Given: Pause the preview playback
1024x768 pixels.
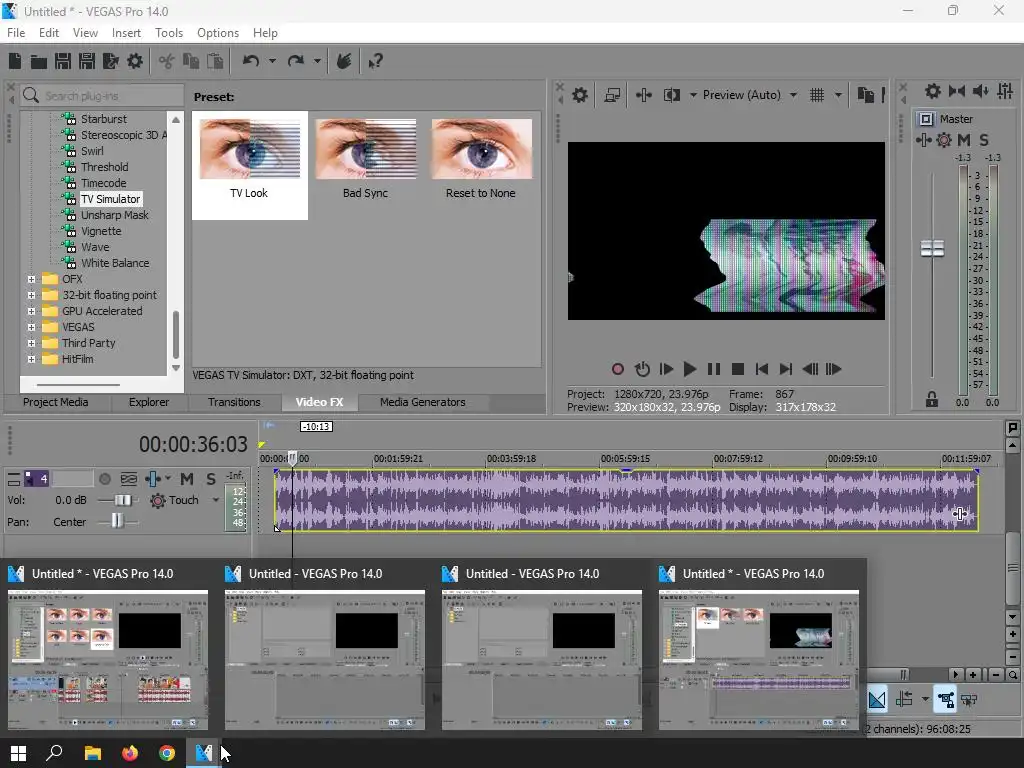Looking at the screenshot, I should point(714,369).
